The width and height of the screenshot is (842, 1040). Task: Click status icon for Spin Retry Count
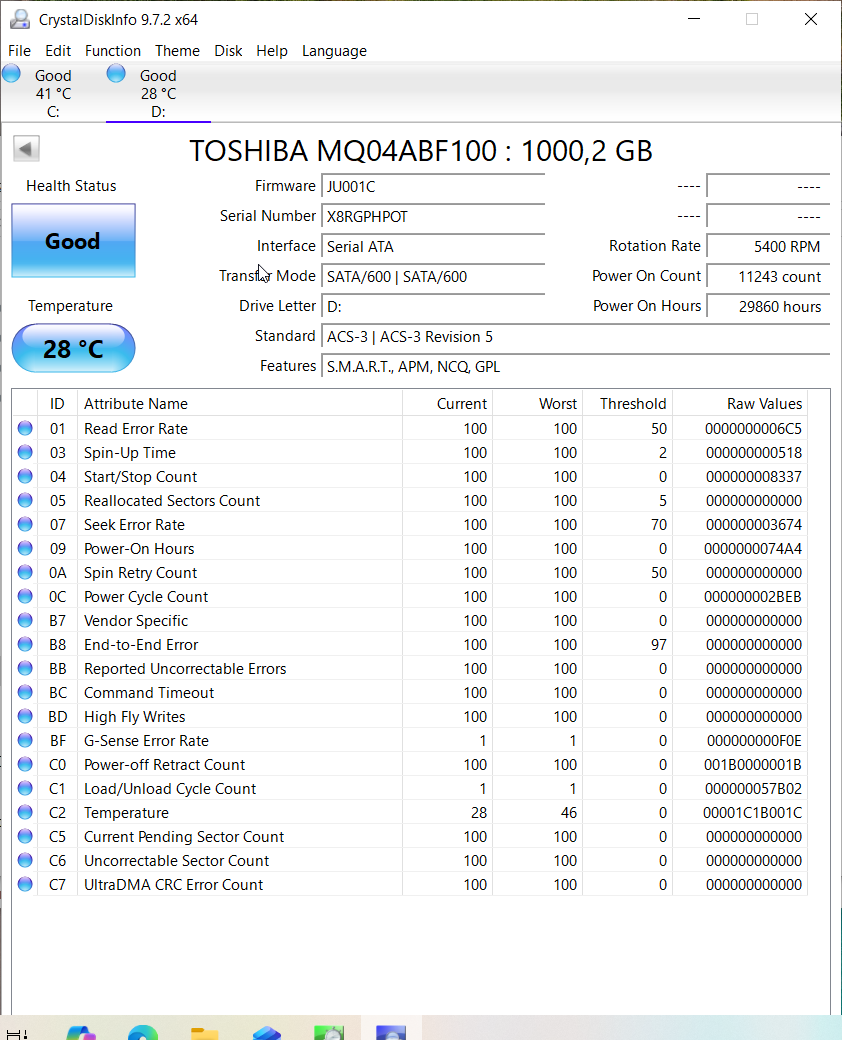click(25, 572)
